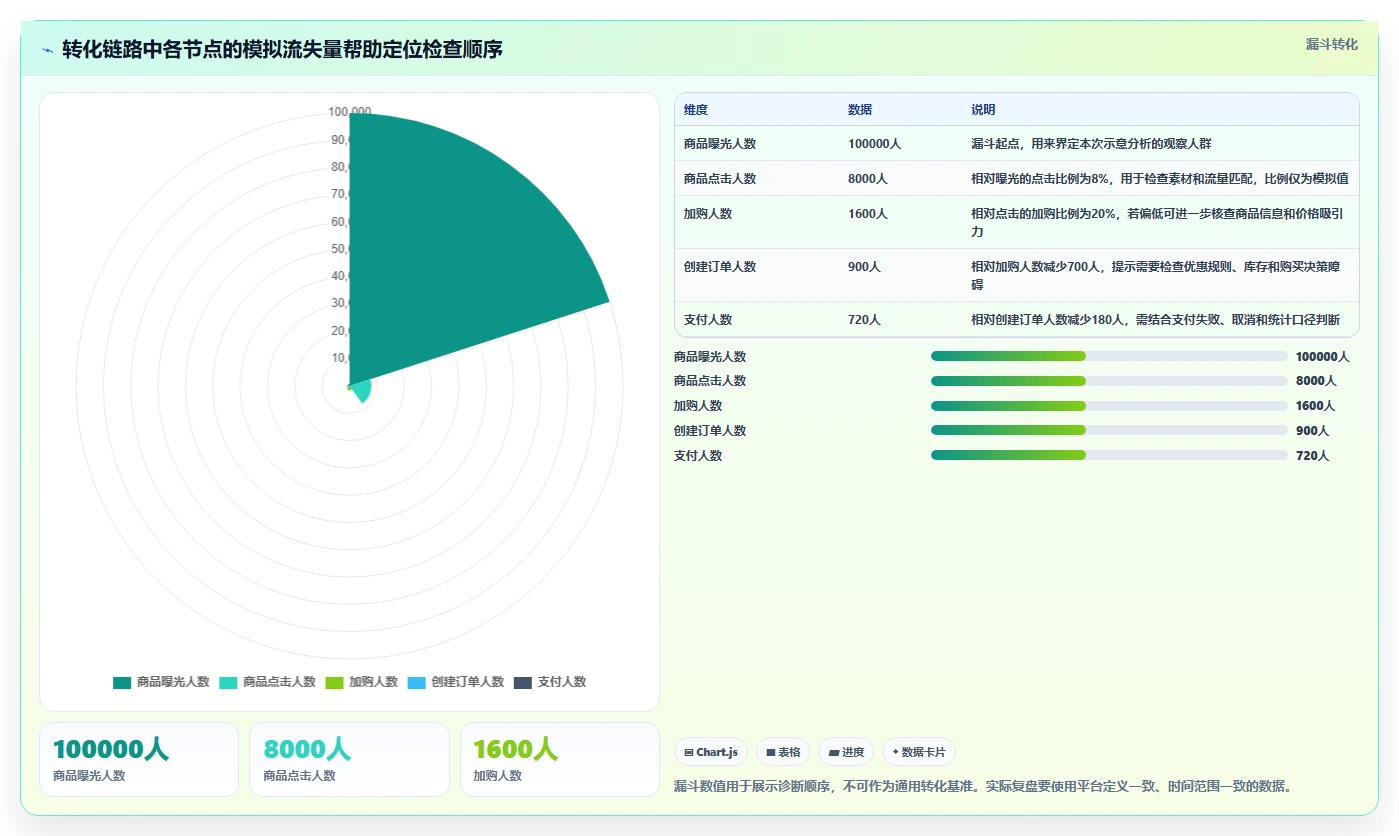Select the 表格 tag chip

pos(783,752)
